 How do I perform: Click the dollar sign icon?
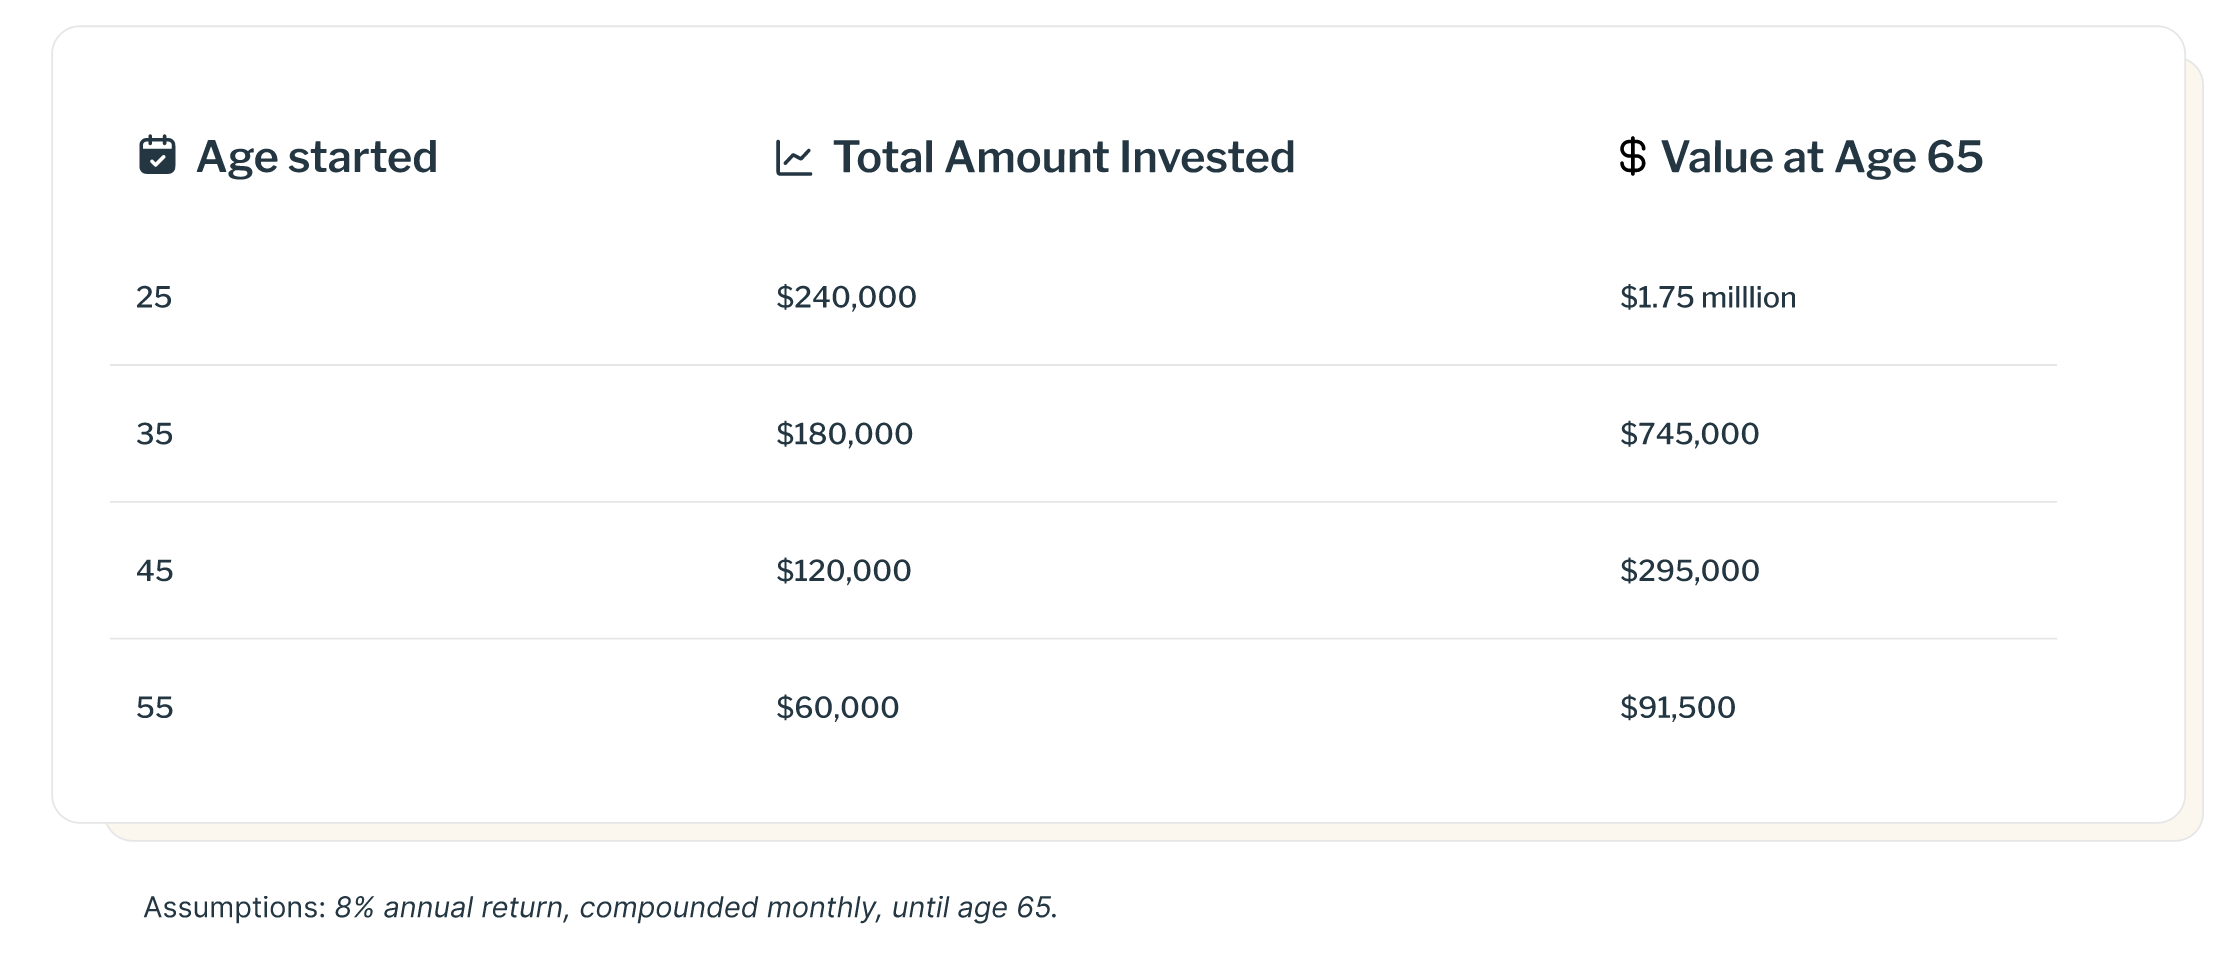[1632, 156]
